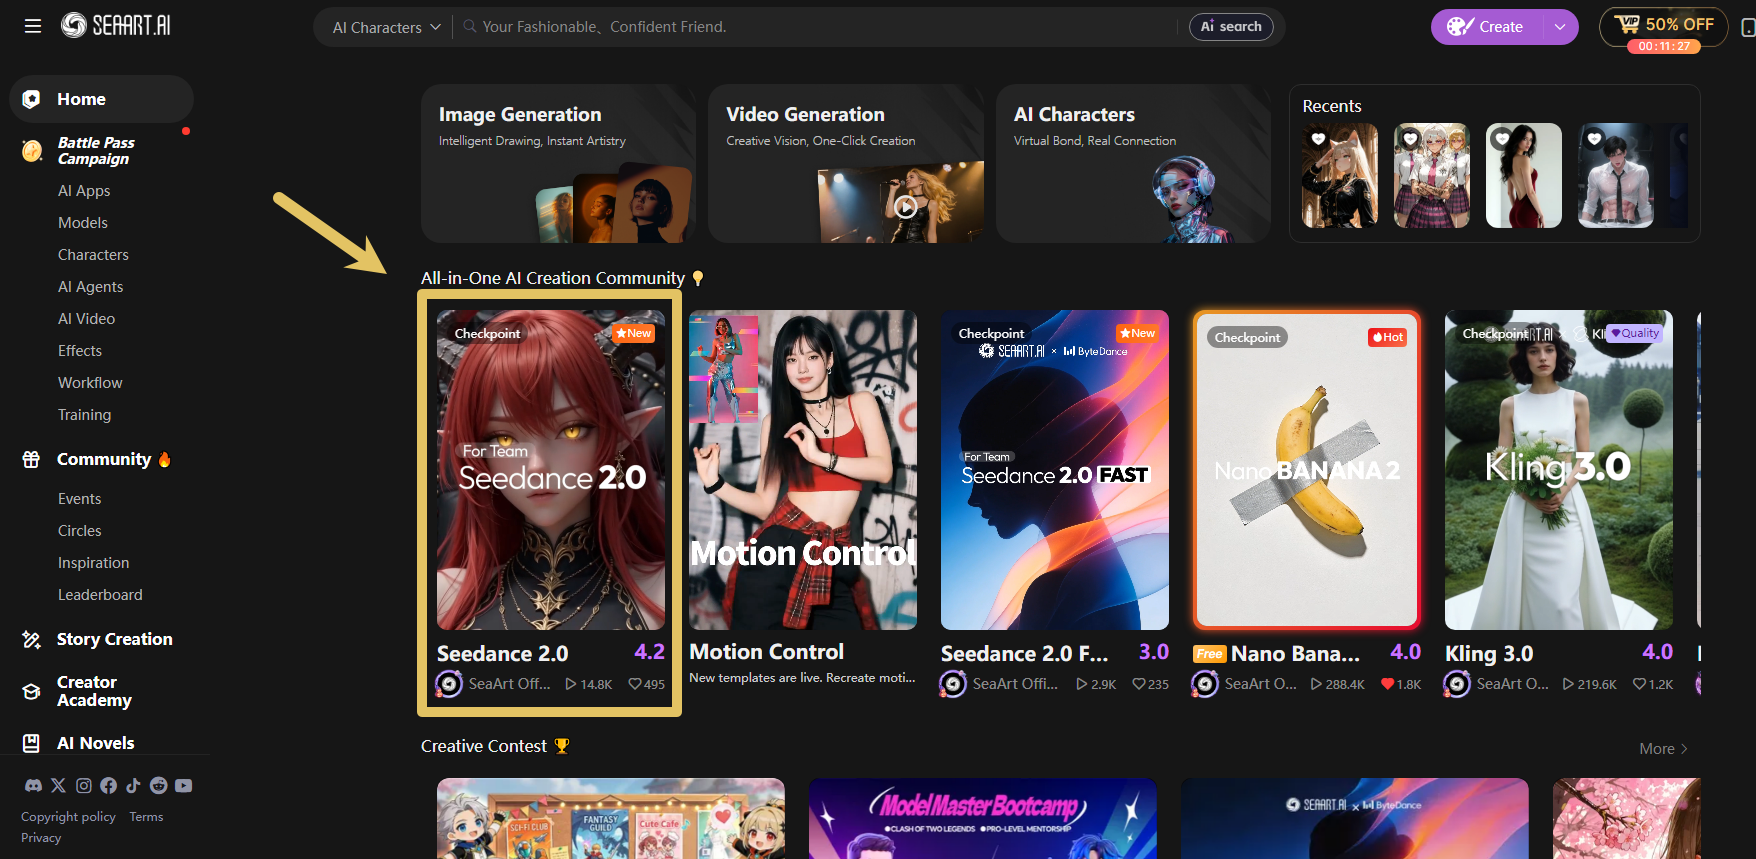
Task: Click the SeaArt avatar under Seedance 2.0 Fast
Action: click(953, 684)
